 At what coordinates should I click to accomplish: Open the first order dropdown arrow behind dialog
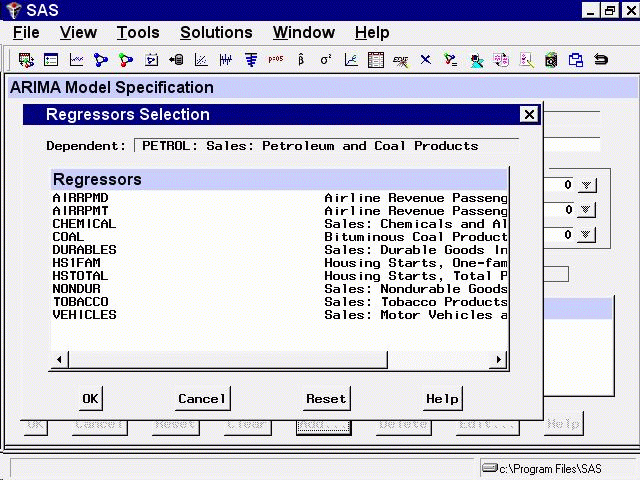pyautogui.click(x=587, y=185)
